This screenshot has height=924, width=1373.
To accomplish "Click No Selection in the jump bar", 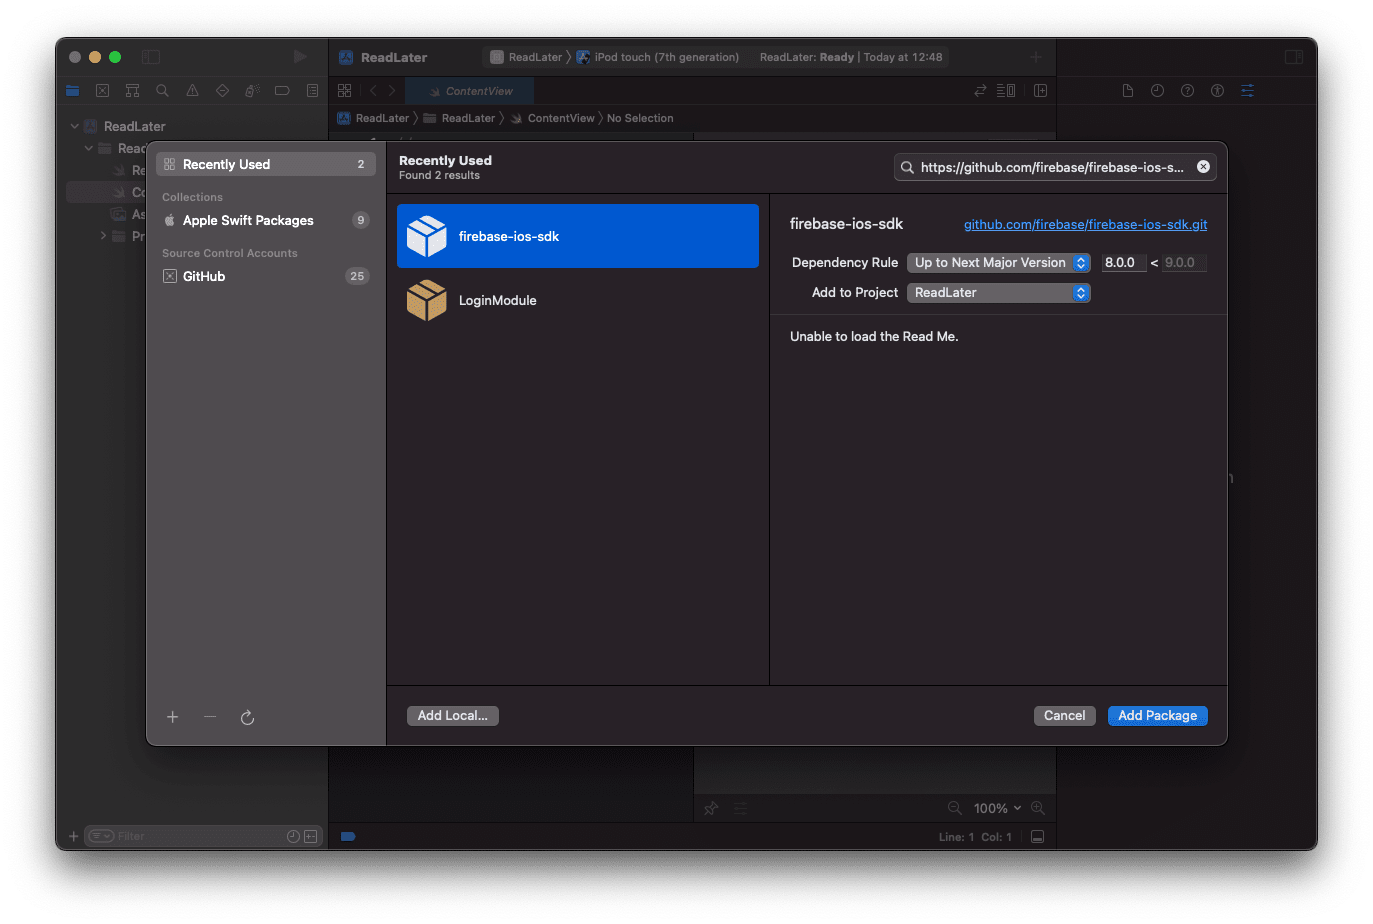I will 640,118.
